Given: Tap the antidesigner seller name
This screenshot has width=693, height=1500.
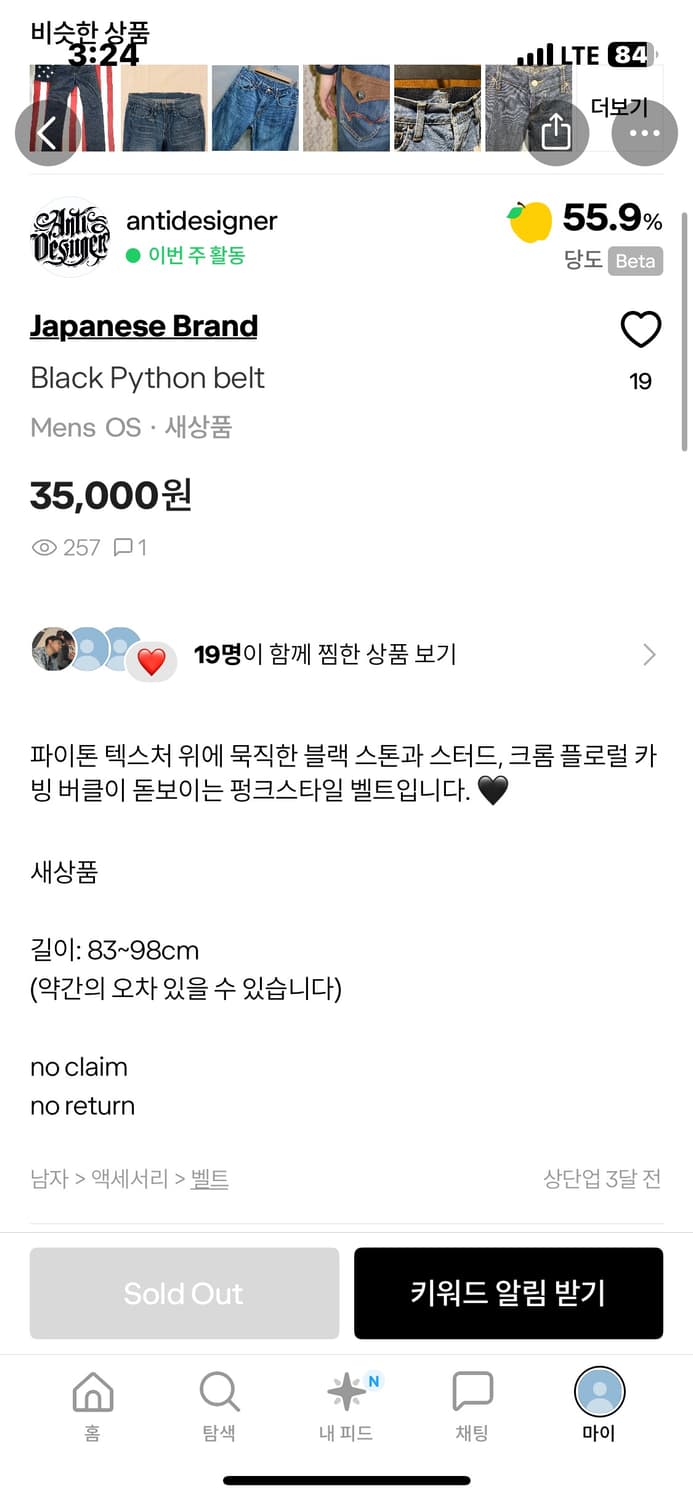Looking at the screenshot, I should (201, 221).
